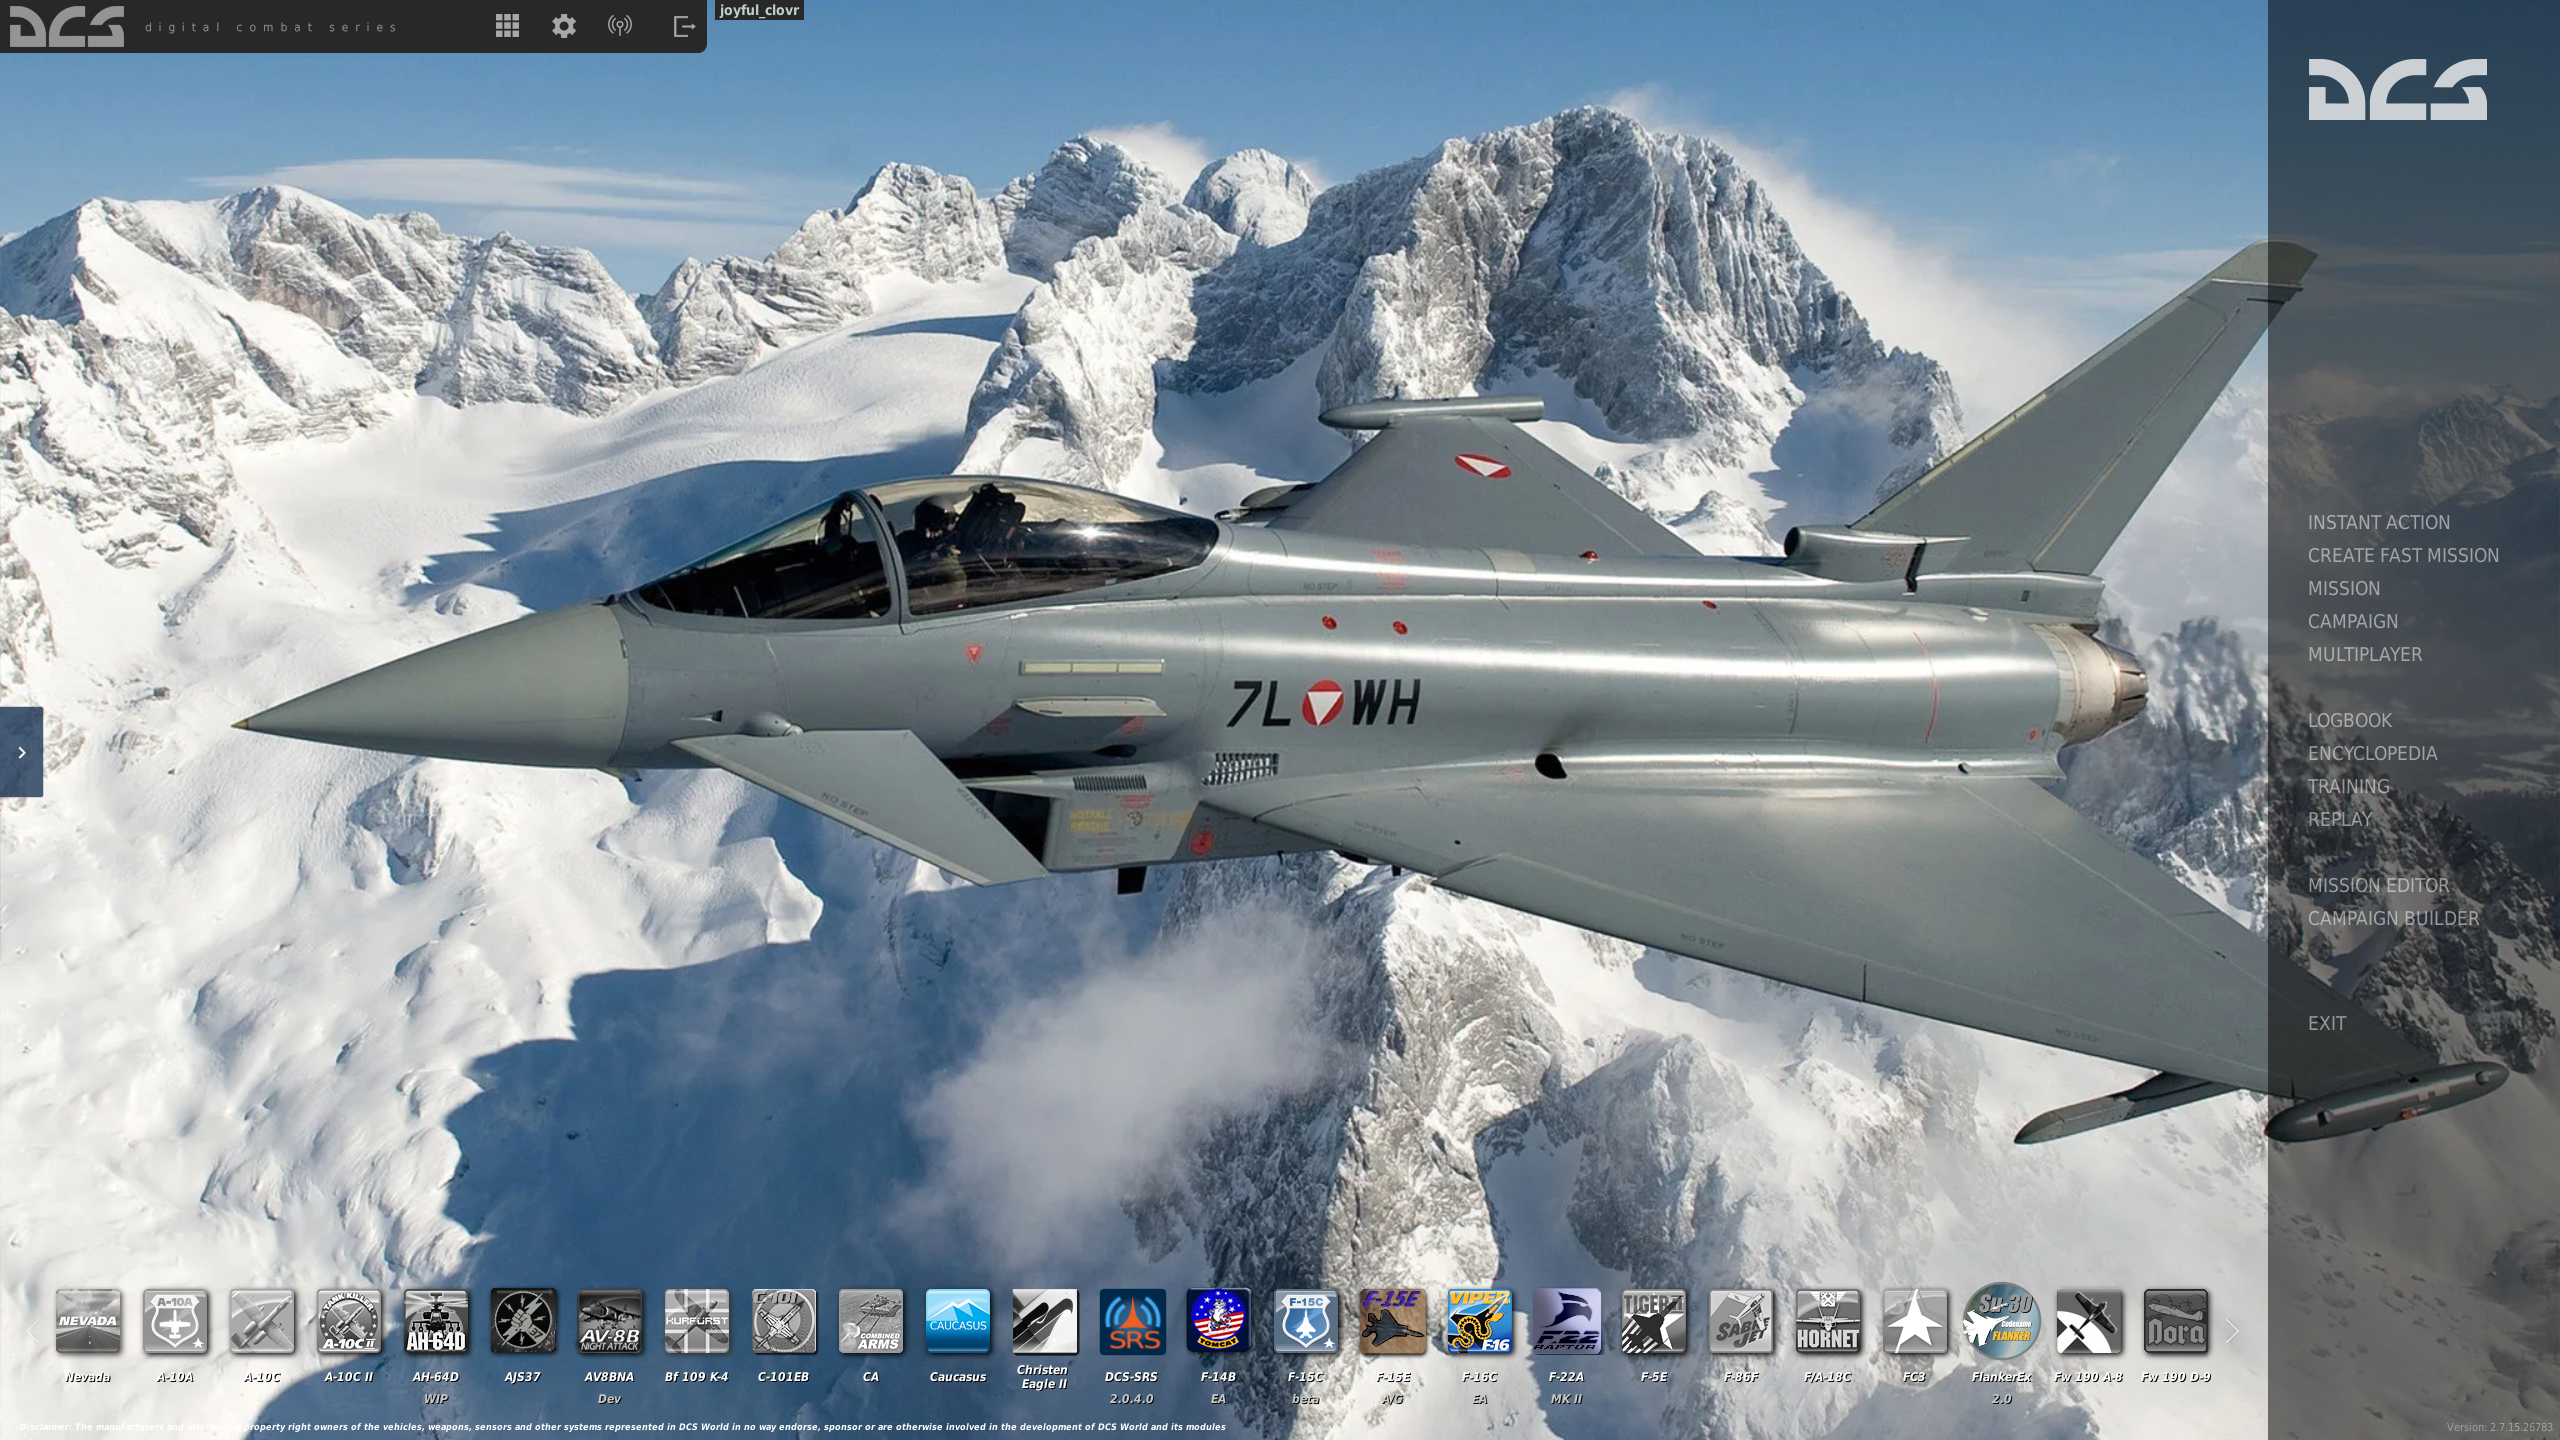Select the Fw 190 A-8 icon
The image size is (2560, 1440).
tap(2089, 1321)
